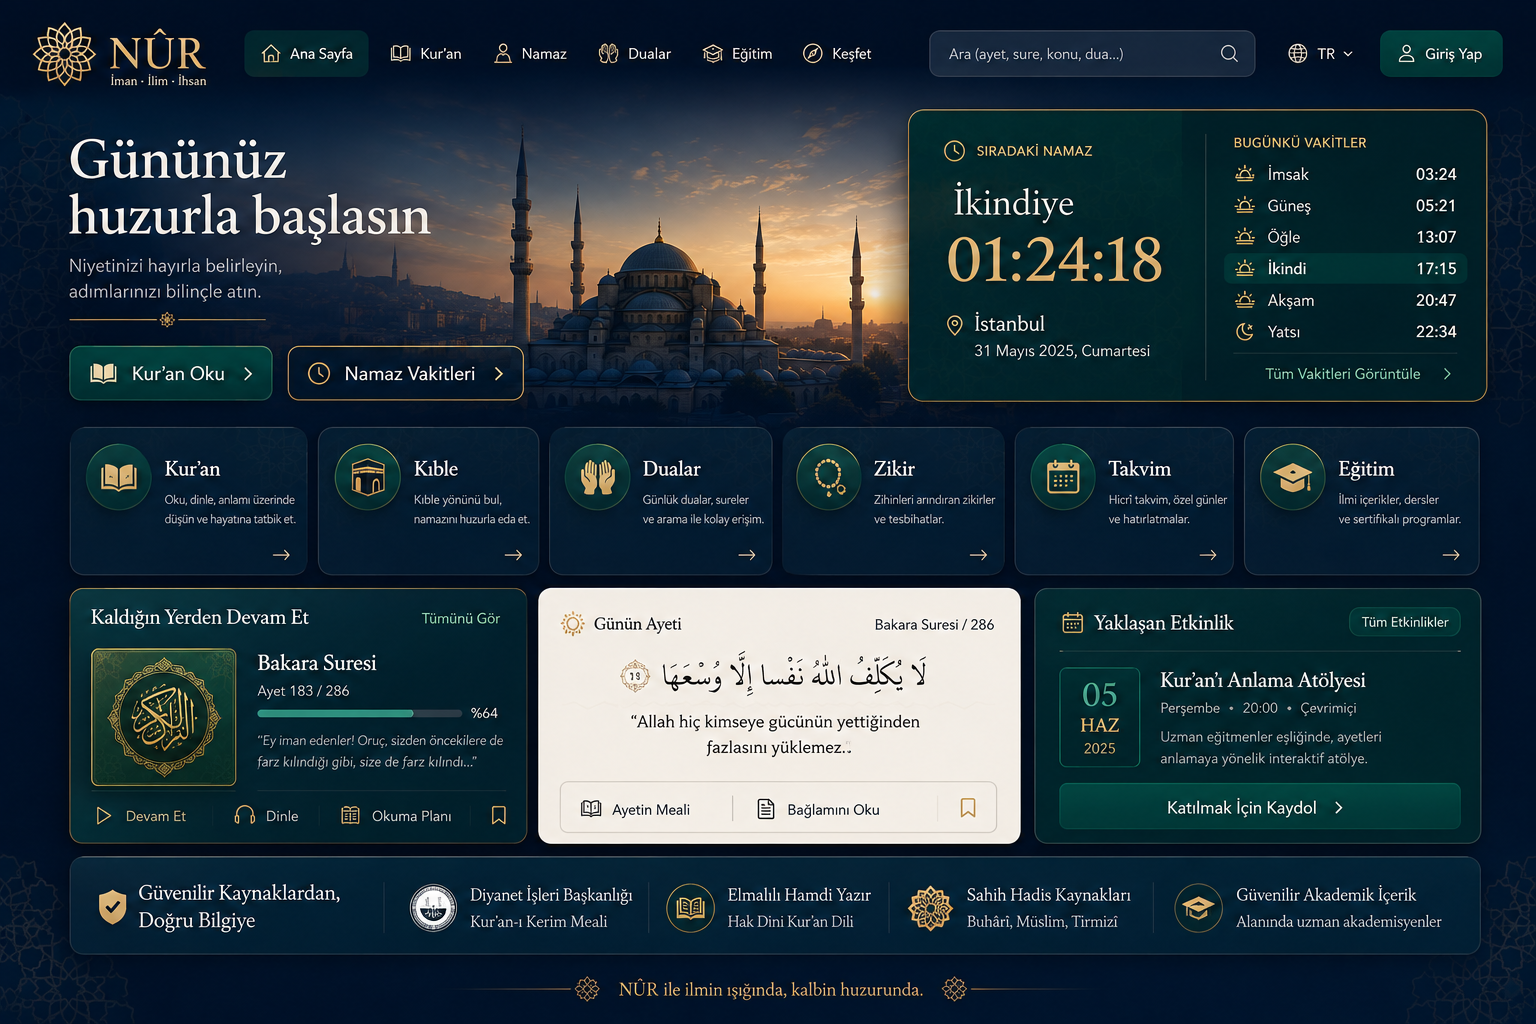Expand Tüm Vakitleri Görüntüle chevron
Viewport: 1536px width, 1024px height.
1447,374
